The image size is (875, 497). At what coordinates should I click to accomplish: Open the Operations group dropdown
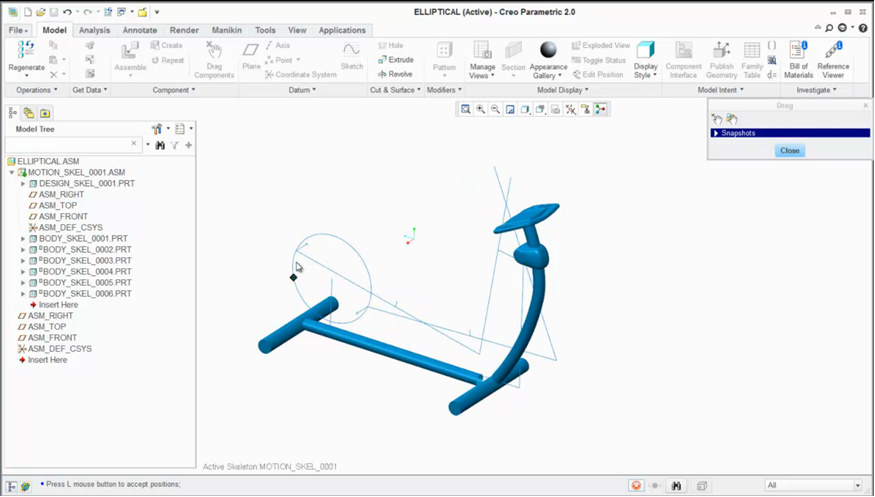coord(37,90)
